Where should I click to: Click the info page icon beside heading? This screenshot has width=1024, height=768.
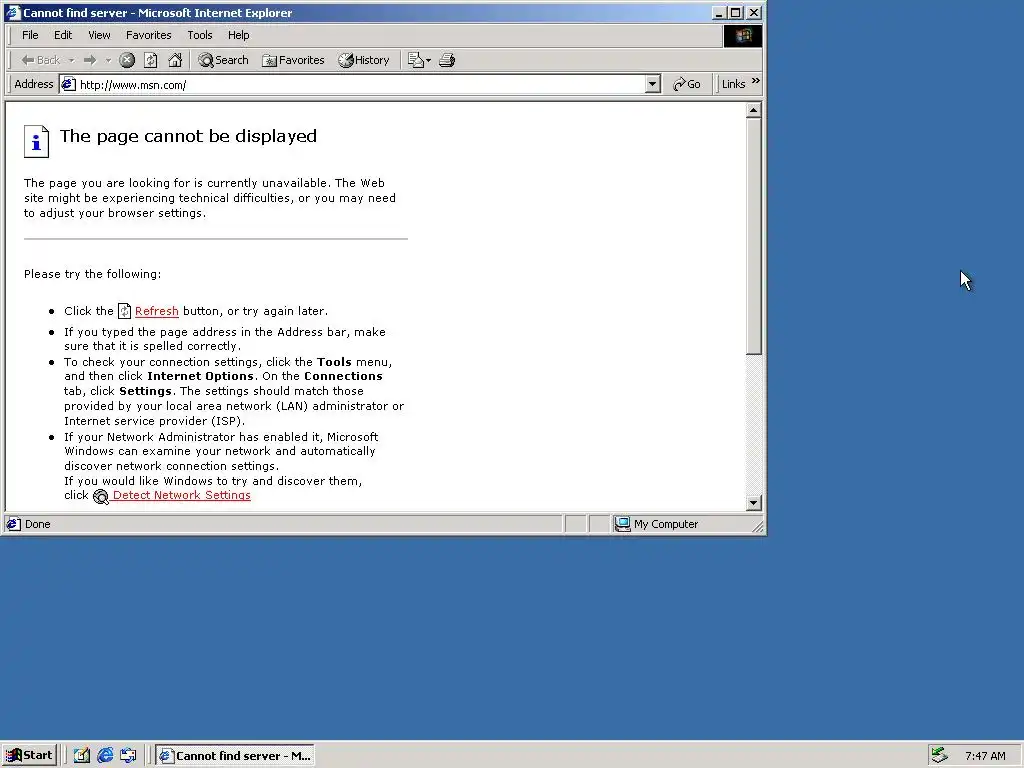coord(37,141)
